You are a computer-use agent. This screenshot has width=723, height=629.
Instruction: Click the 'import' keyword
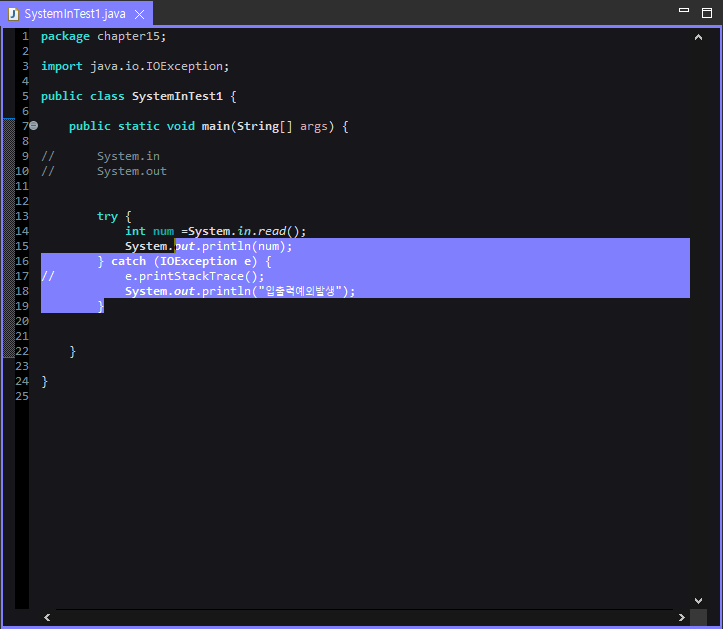pos(62,66)
